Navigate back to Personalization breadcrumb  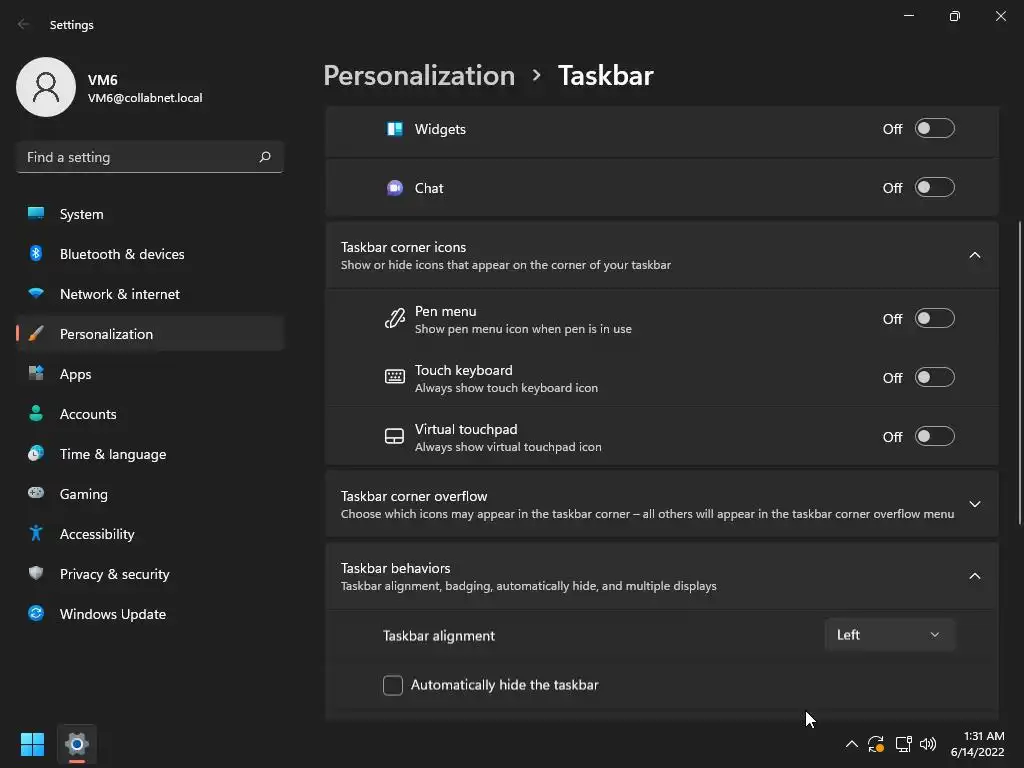tap(419, 76)
